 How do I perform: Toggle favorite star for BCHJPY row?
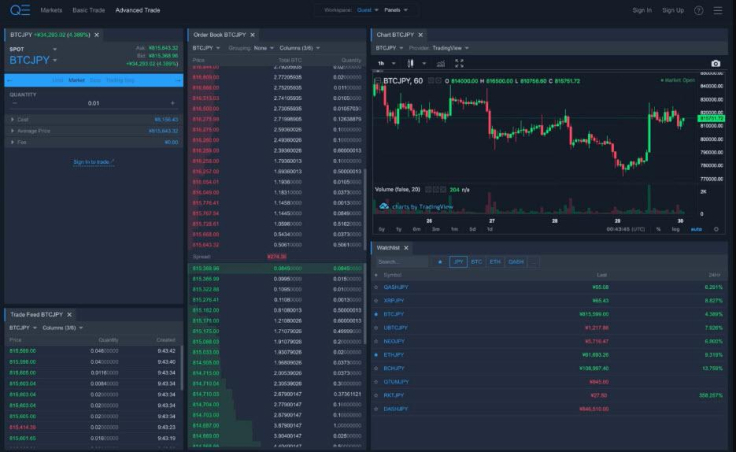point(376,369)
